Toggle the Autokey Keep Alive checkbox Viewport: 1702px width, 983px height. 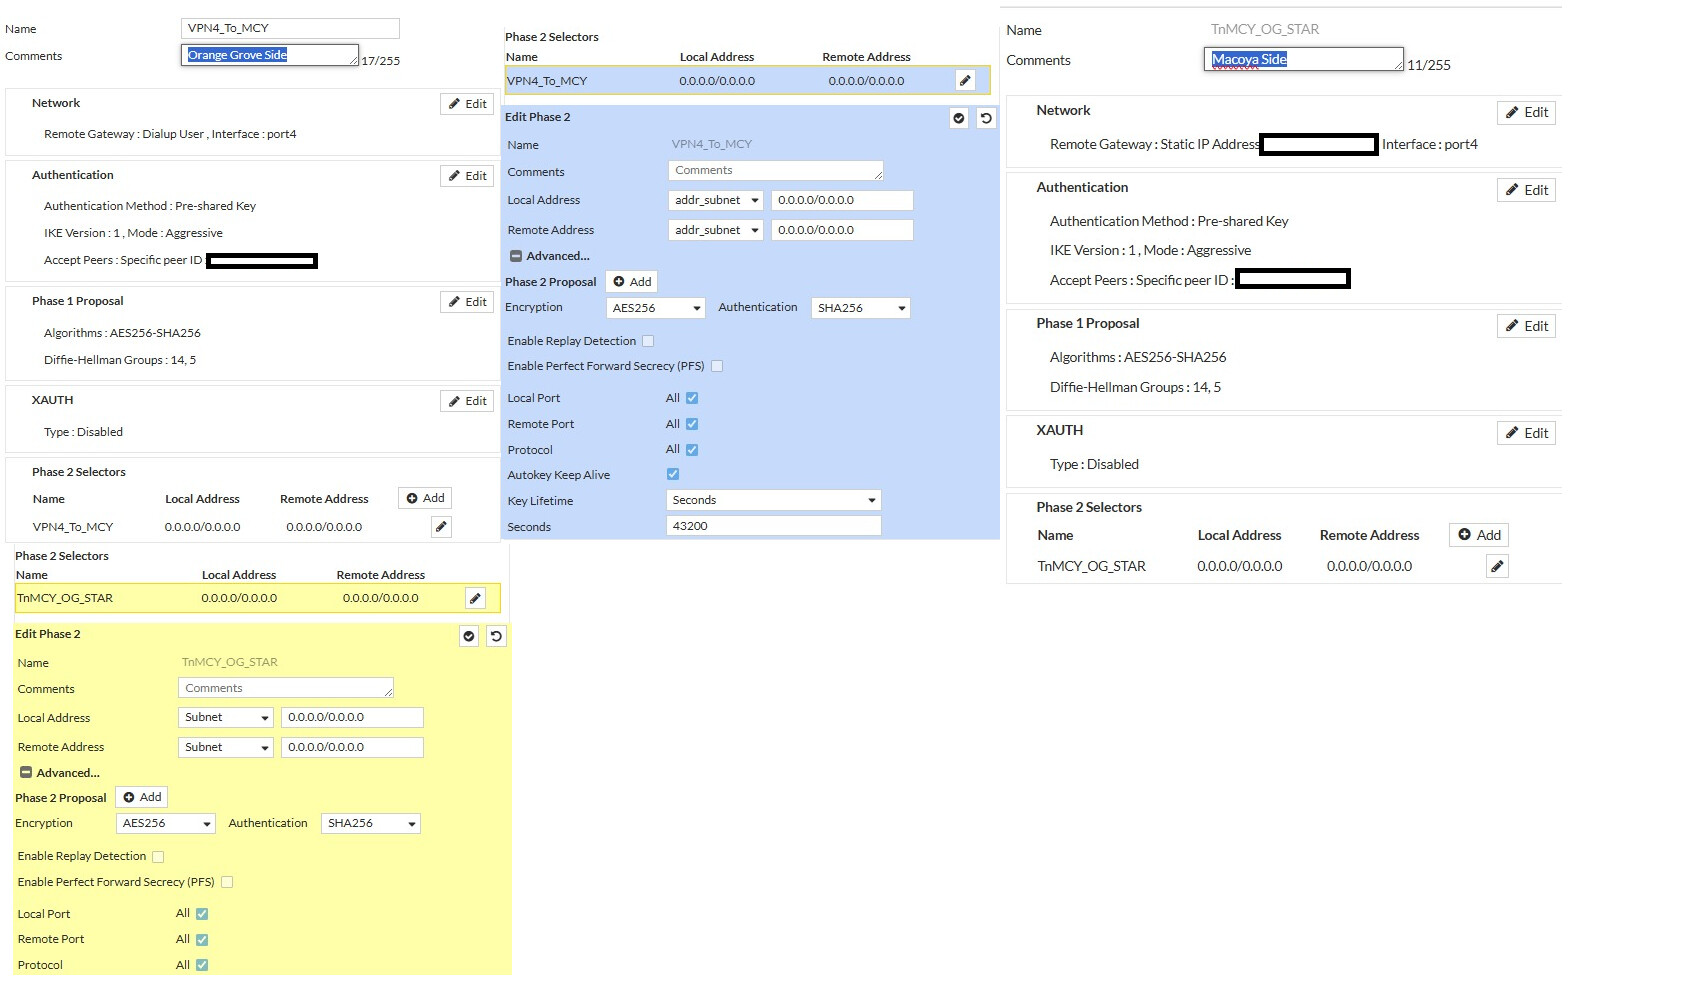(x=673, y=475)
